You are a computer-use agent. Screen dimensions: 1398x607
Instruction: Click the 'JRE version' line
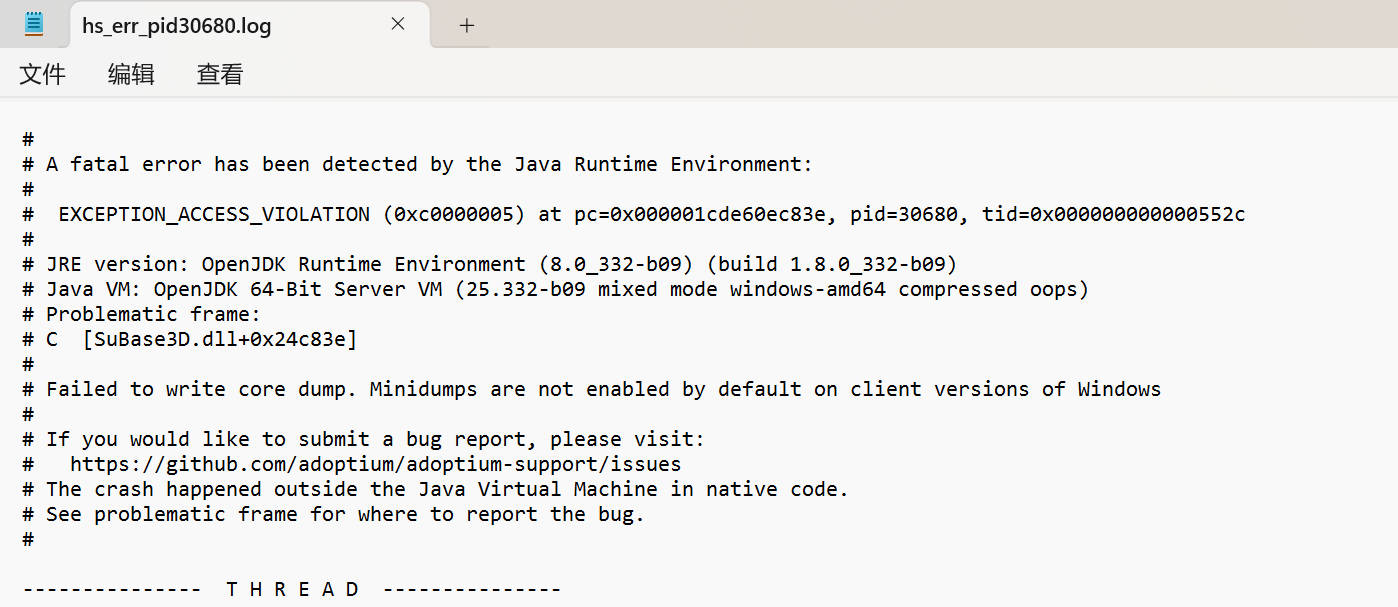(490, 264)
